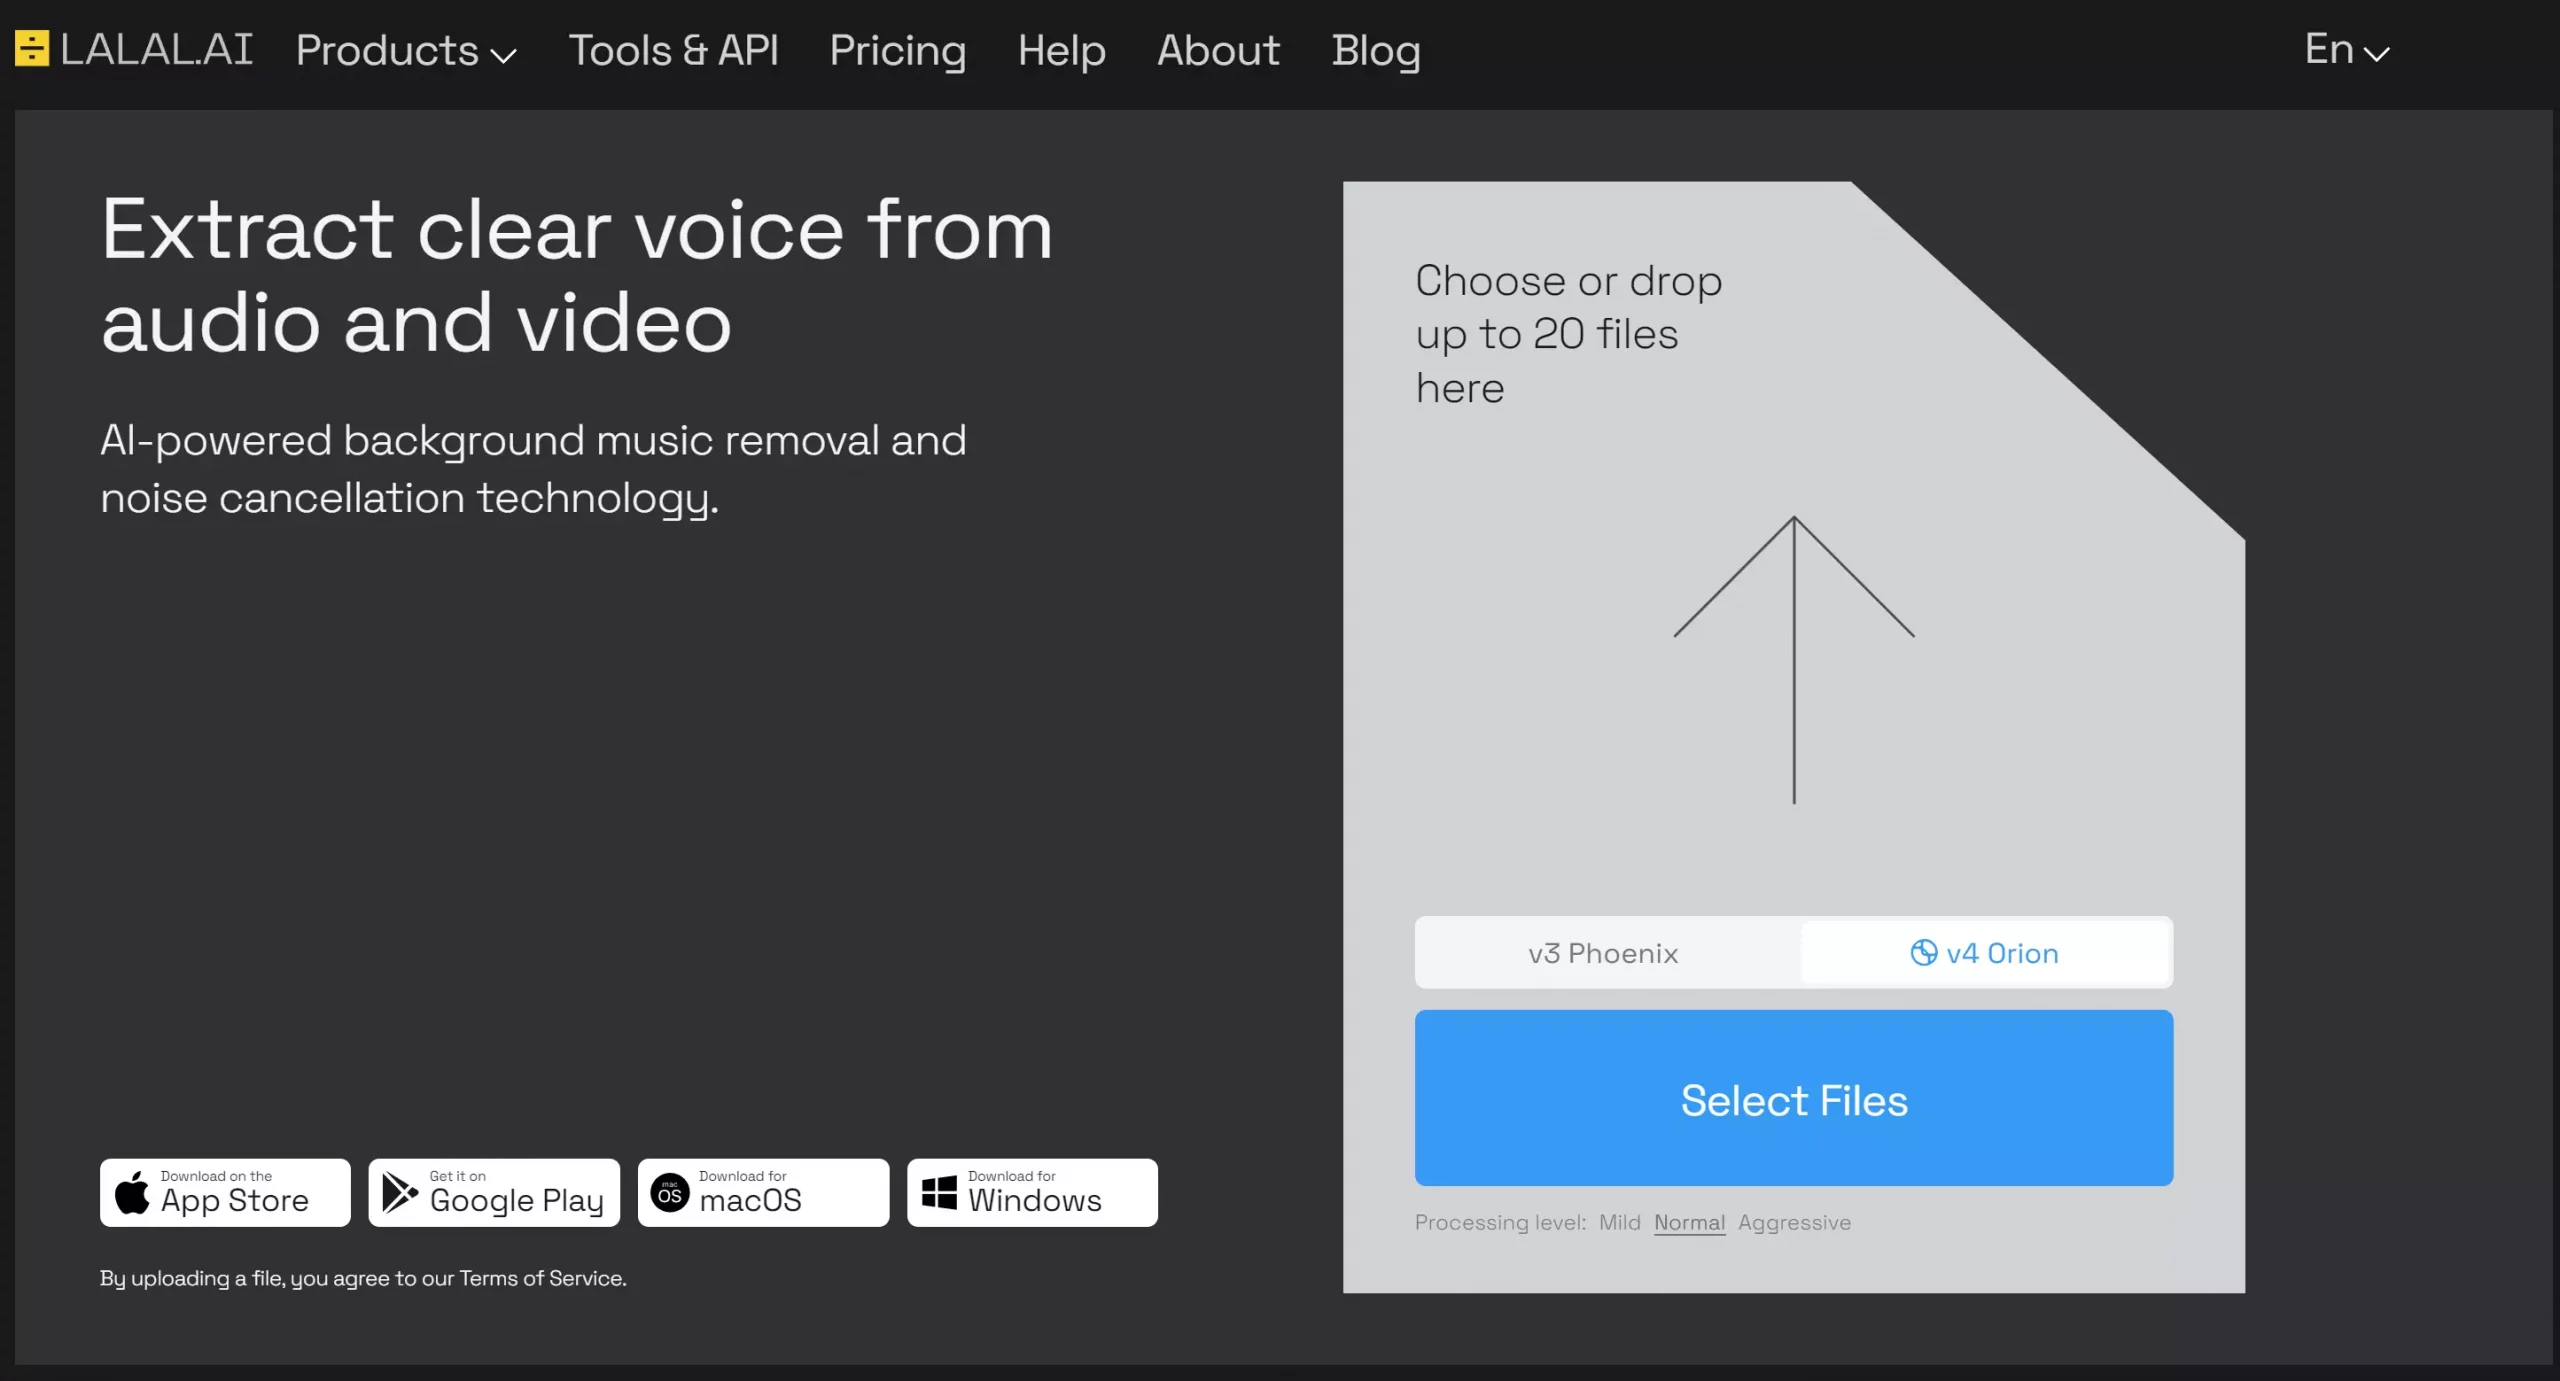Click the Apple logo icon
This screenshot has height=1381, width=2560.
click(x=132, y=1192)
